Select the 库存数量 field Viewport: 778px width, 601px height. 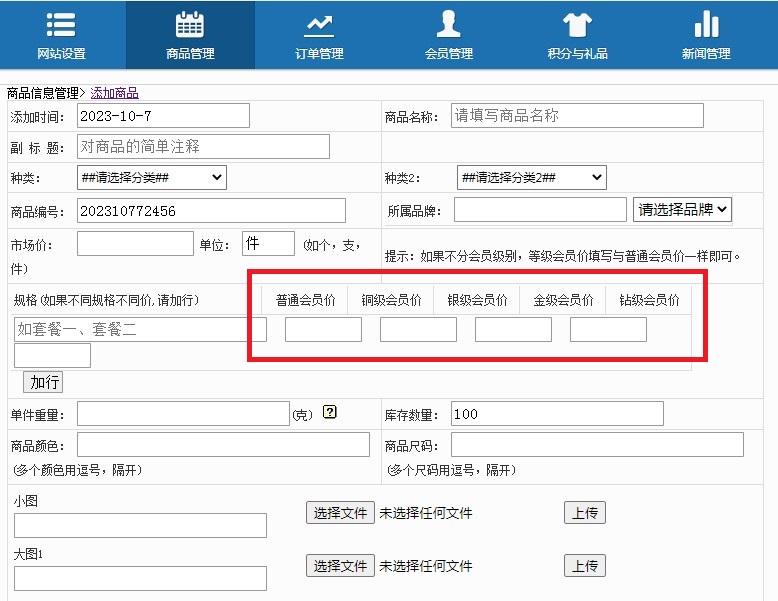557,414
